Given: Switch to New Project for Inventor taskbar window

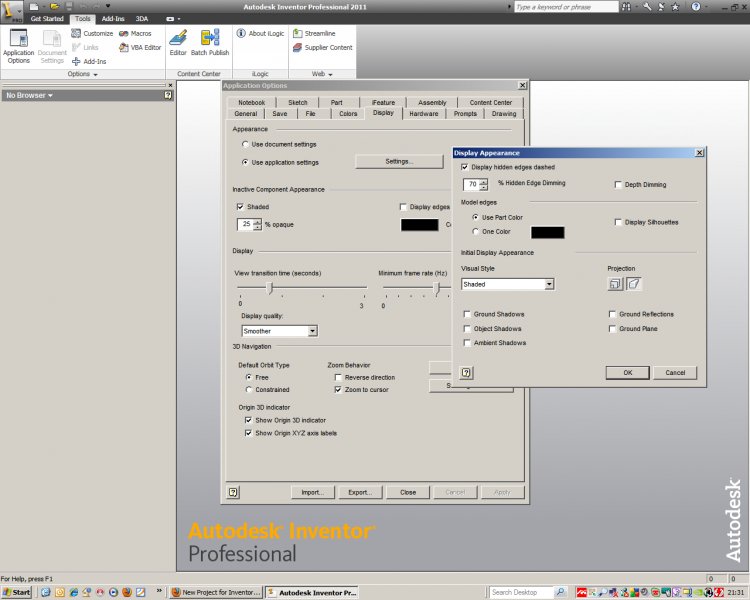Looking at the screenshot, I should (216, 592).
